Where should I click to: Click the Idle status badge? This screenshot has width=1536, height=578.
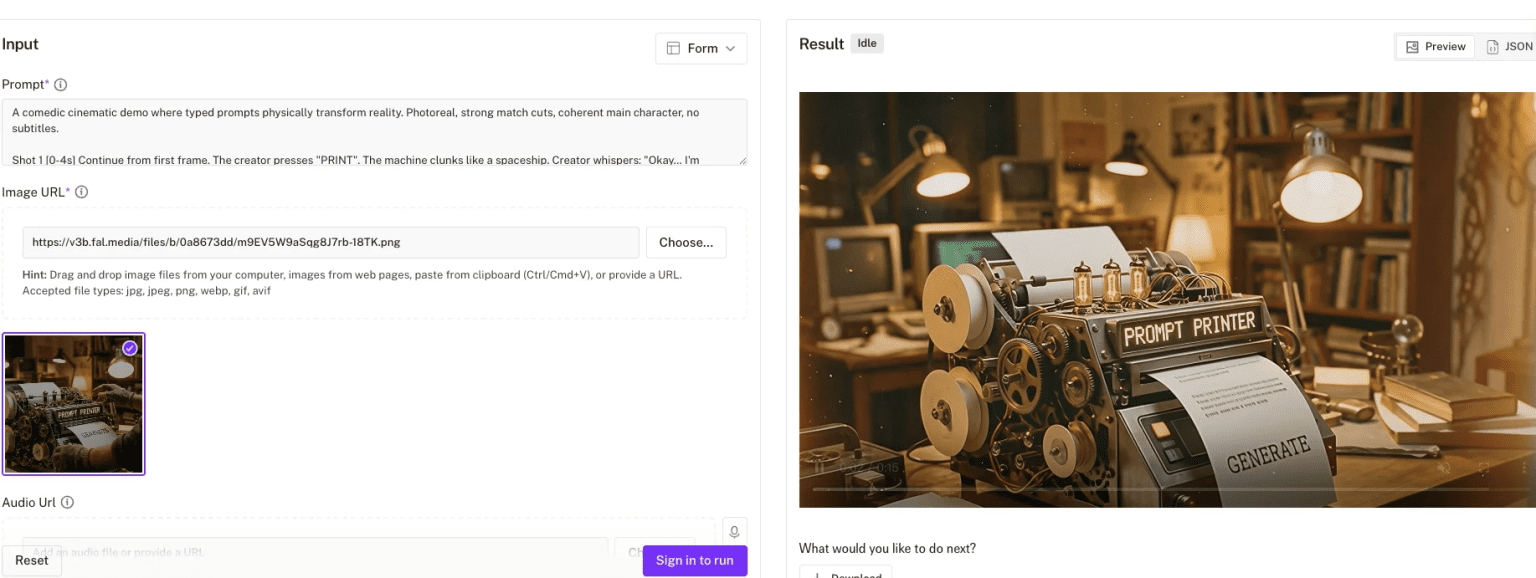tap(867, 44)
